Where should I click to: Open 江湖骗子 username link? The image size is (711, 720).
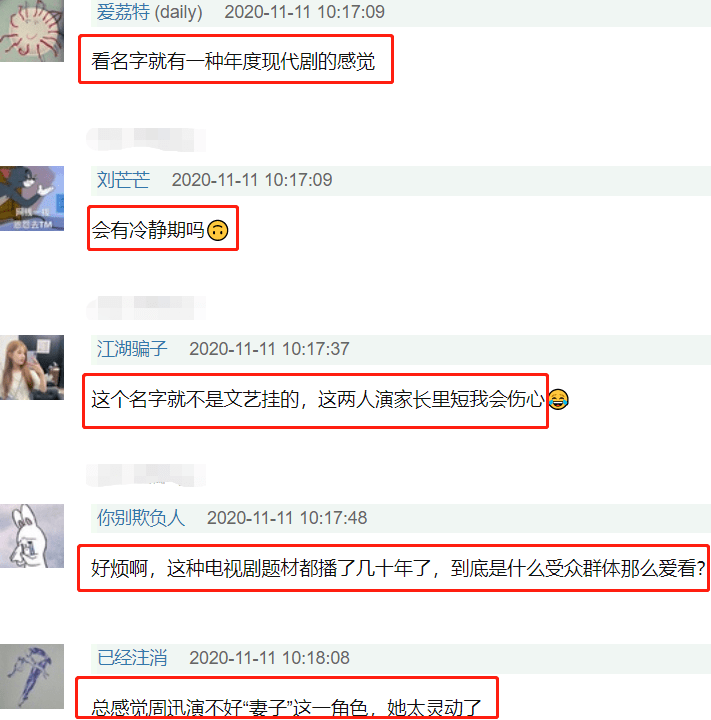(x=132, y=349)
